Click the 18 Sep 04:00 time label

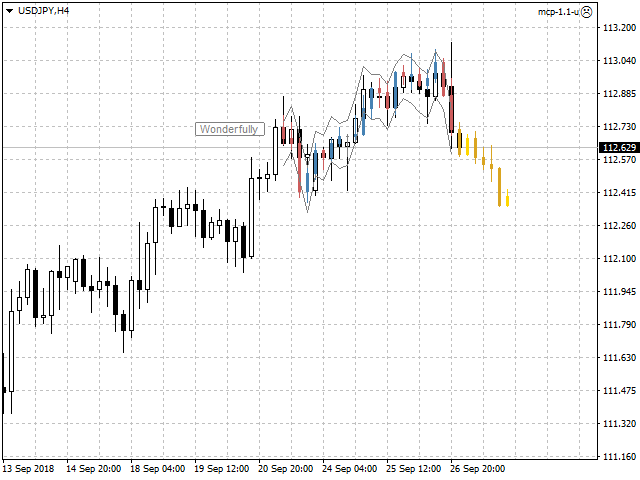158,468
